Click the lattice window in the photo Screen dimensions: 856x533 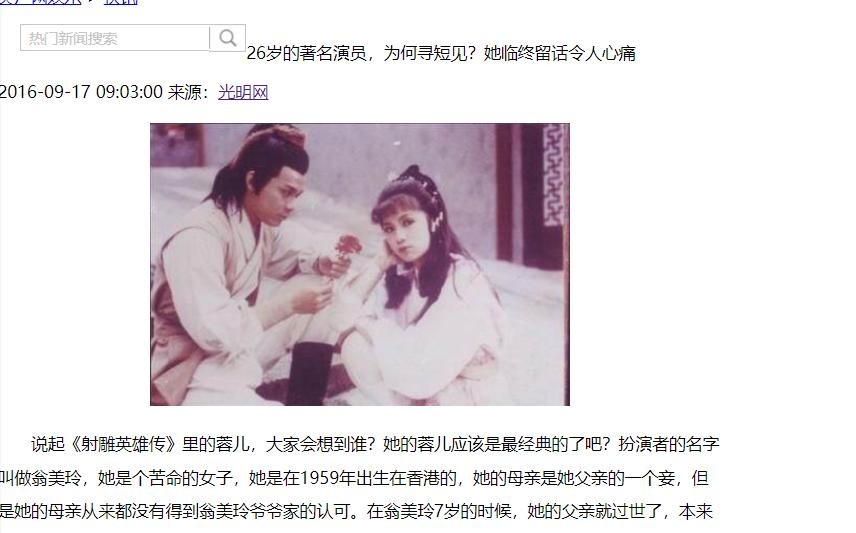pyautogui.click(x=553, y=175)
